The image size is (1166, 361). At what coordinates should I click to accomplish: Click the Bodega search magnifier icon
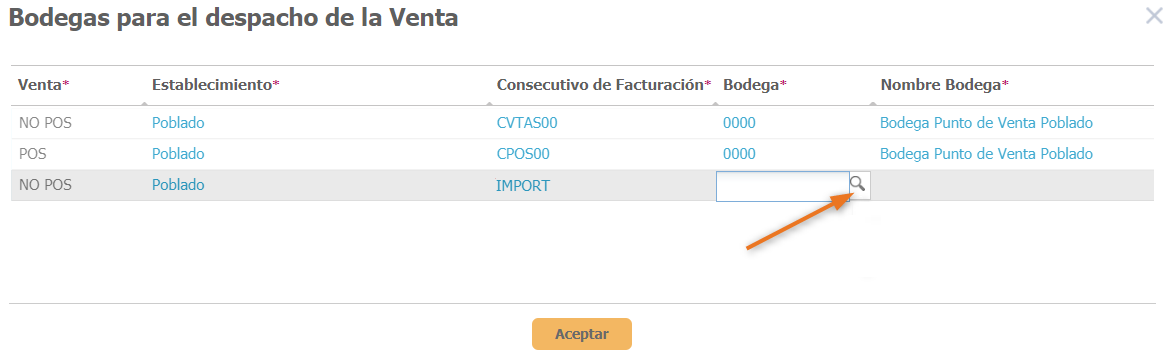[x=859, y=185]
